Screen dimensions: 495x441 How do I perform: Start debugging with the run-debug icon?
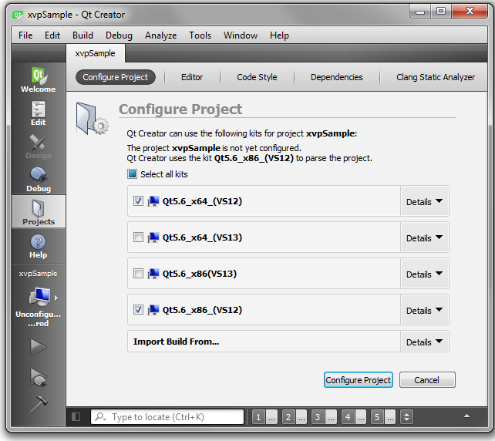[38, 377]
